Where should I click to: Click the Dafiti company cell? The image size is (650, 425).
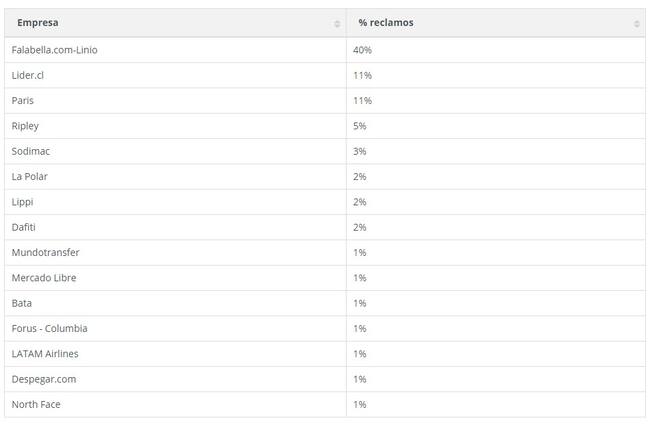point(23,227)
